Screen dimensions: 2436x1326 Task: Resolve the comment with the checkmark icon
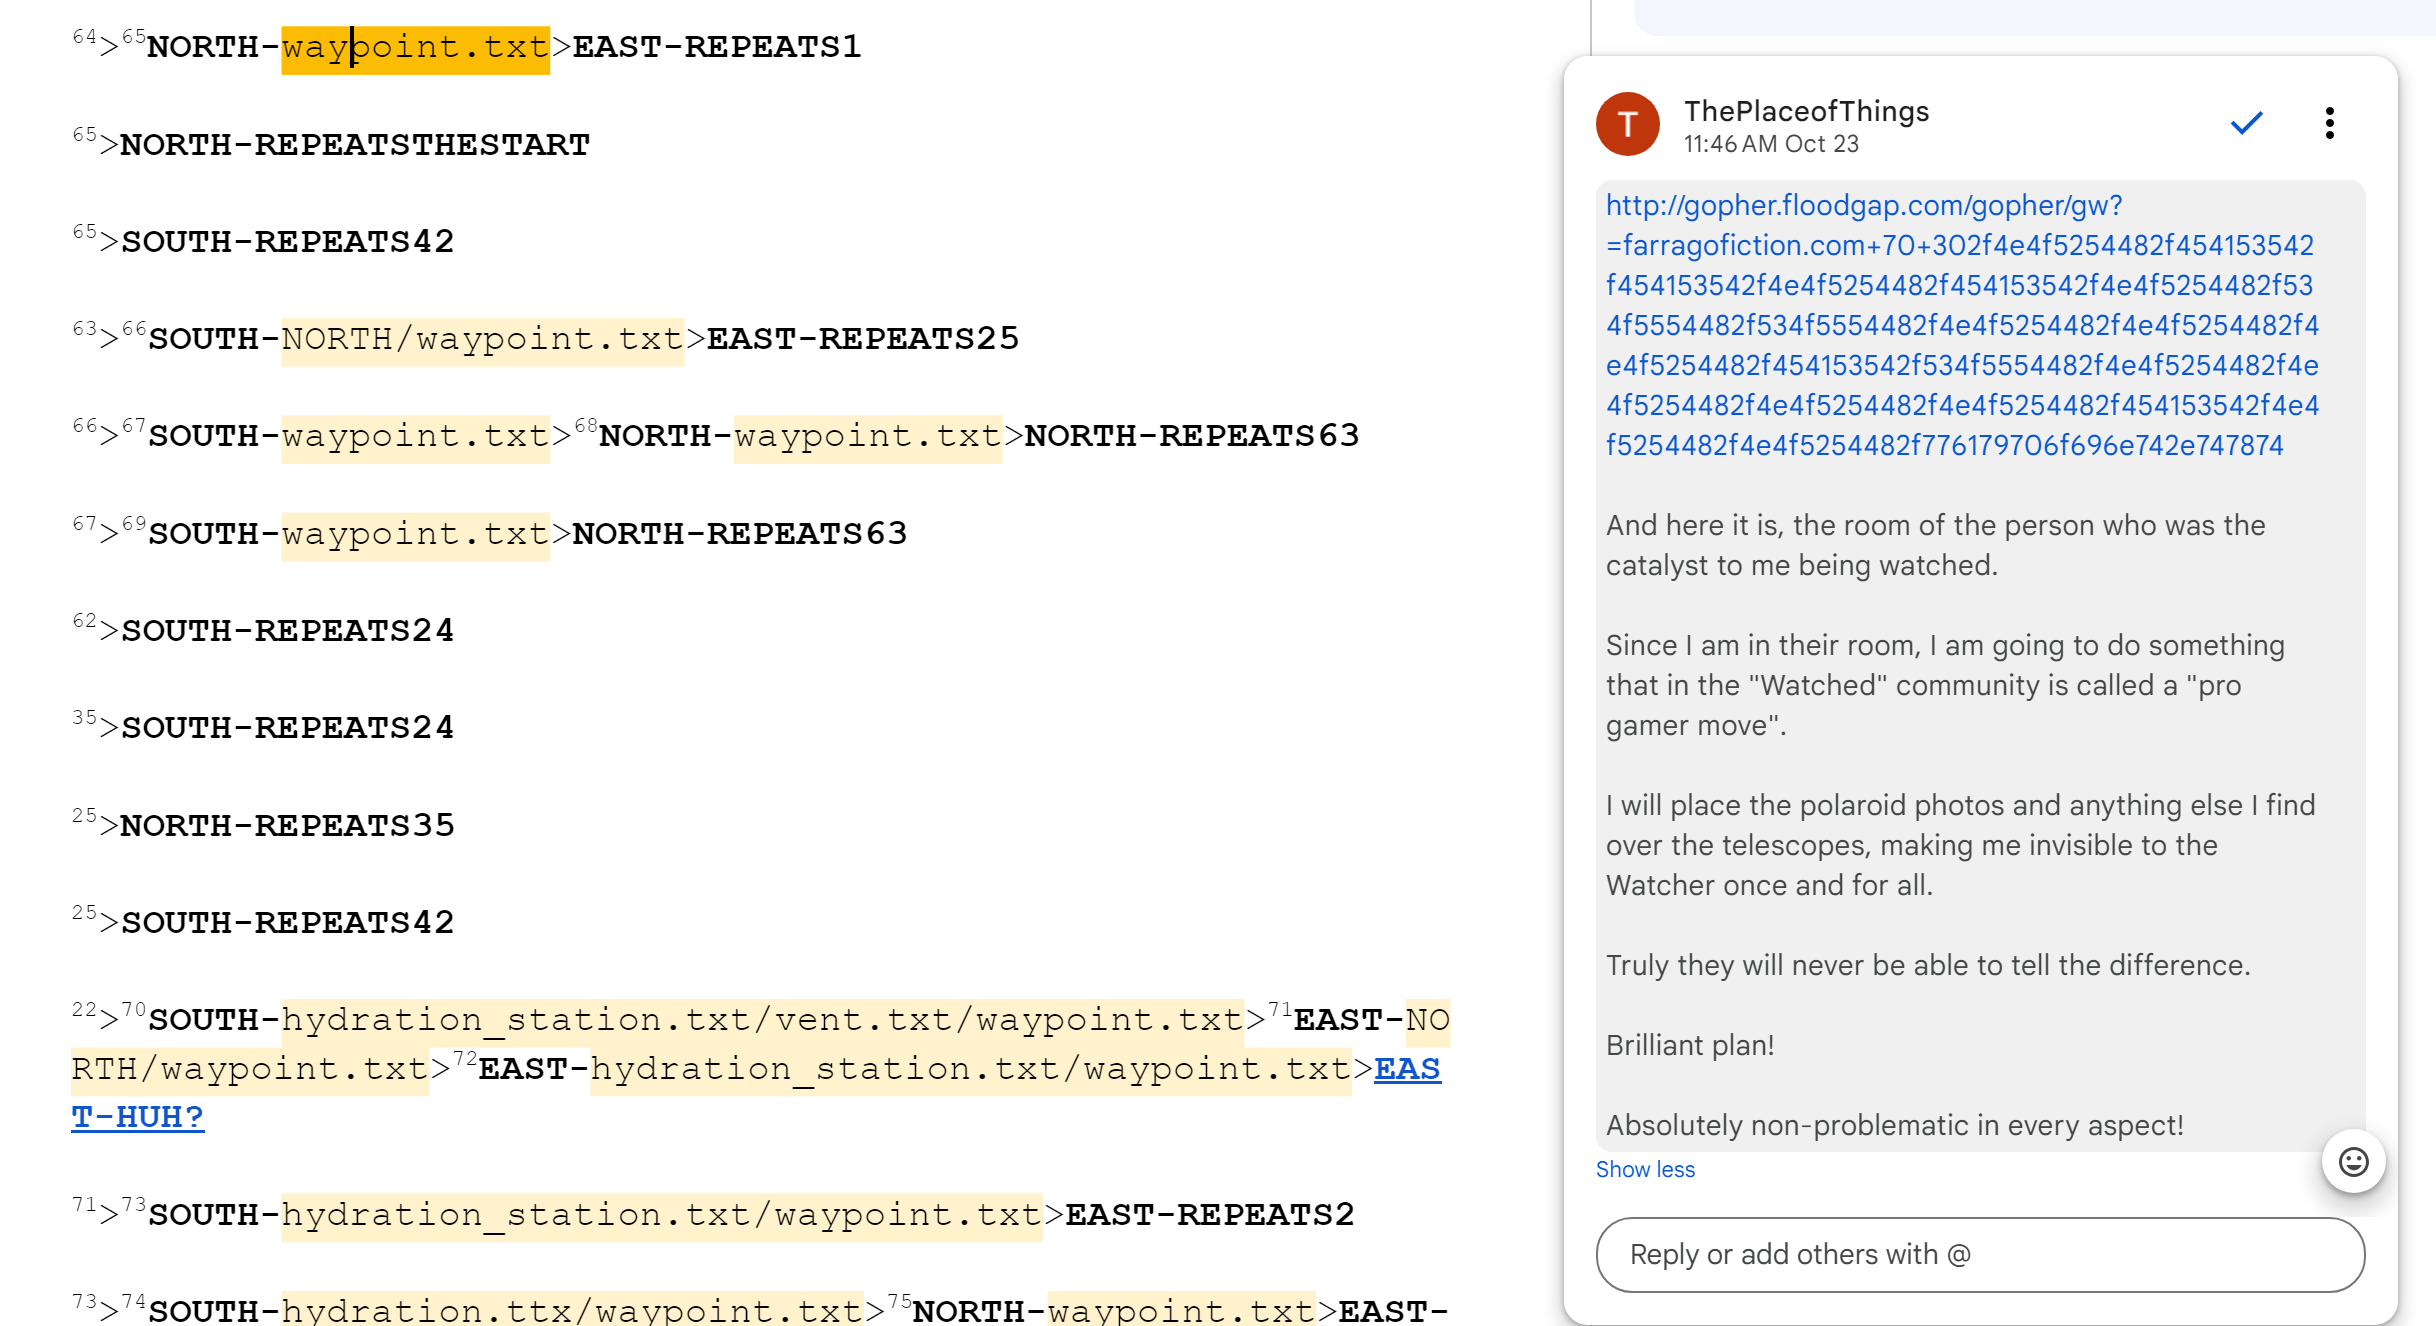[2246, 123]
